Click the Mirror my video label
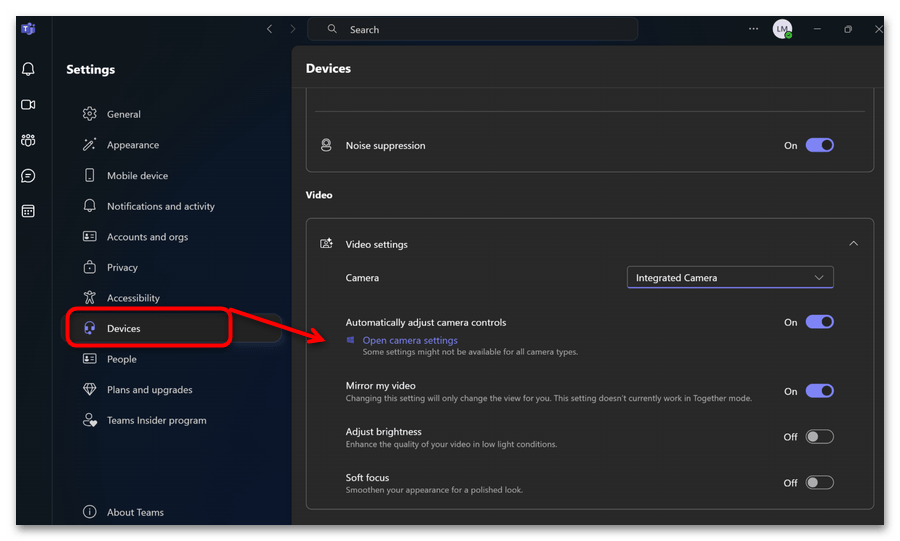 [x=381, y=386]
